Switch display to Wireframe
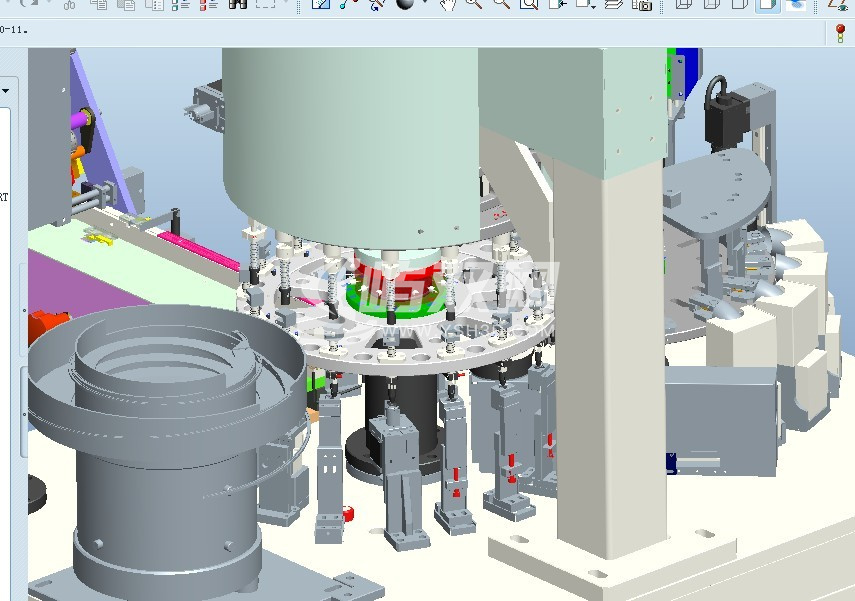Image resolution: width=855 pixels, height=601 pixels. [x=684, y=4]
